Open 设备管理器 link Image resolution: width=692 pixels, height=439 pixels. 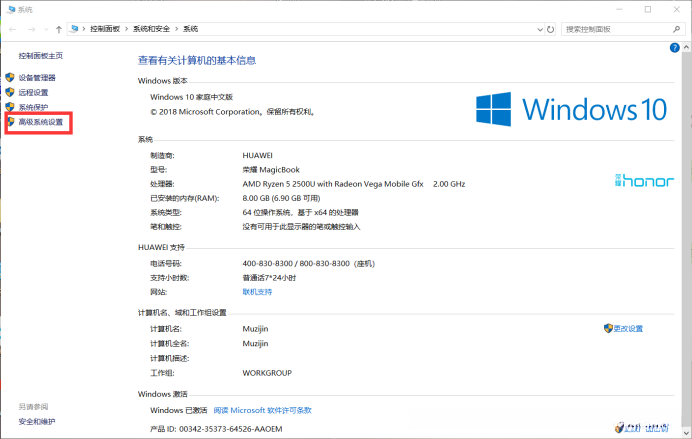(37, 78)
